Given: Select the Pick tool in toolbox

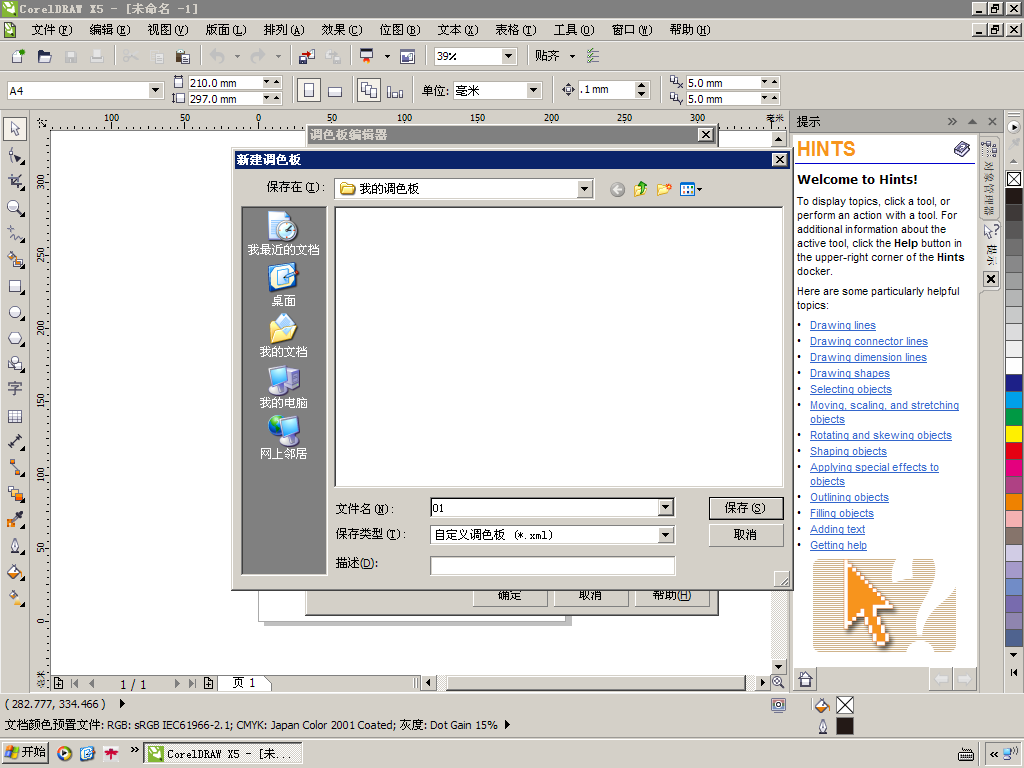Looking at the screenshot, I should pyautogui.click(x=14, y=129).
